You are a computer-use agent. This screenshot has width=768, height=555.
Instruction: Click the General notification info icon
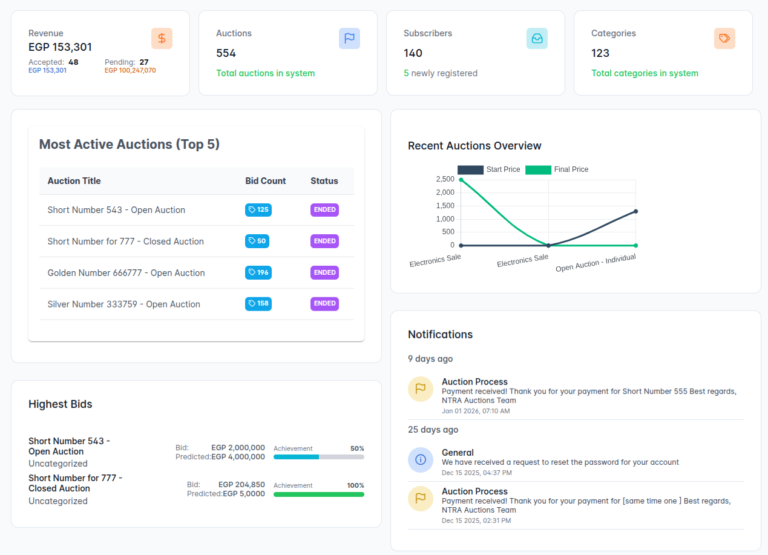(421, 459)
